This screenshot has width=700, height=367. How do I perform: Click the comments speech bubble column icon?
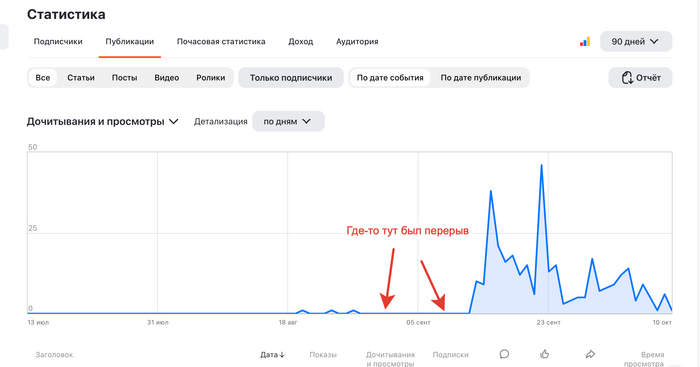click(504, 354)
